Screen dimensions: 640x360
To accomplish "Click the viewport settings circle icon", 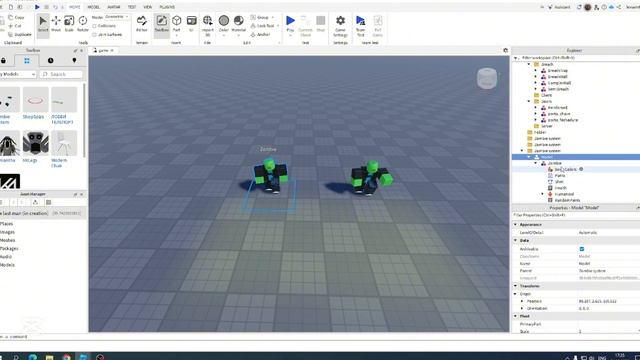I will click(x=505, y=50).
